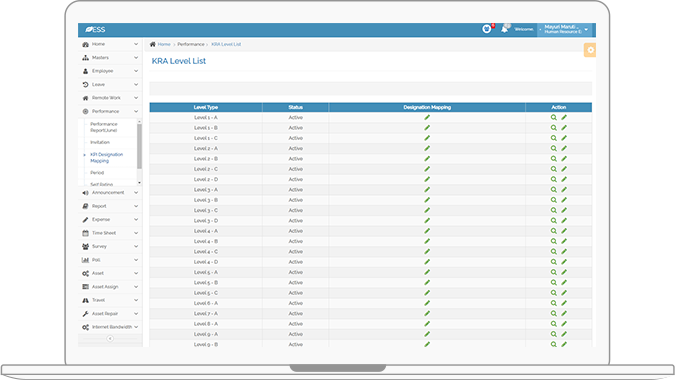
Task: Expand the Report sidebar menu
Action: click(110, 206)
